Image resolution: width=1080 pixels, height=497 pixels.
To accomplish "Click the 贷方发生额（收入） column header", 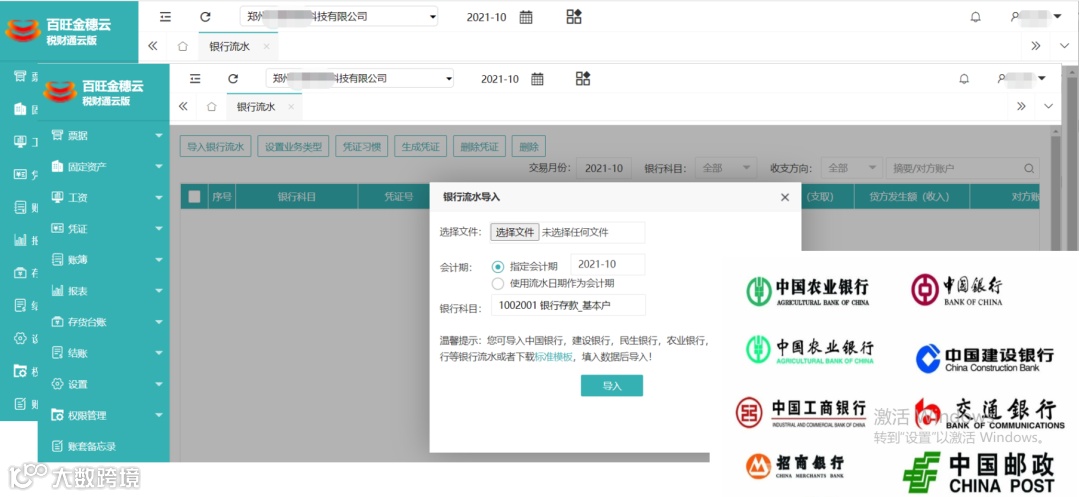I will pyautogui.click(x=911, y=196).
